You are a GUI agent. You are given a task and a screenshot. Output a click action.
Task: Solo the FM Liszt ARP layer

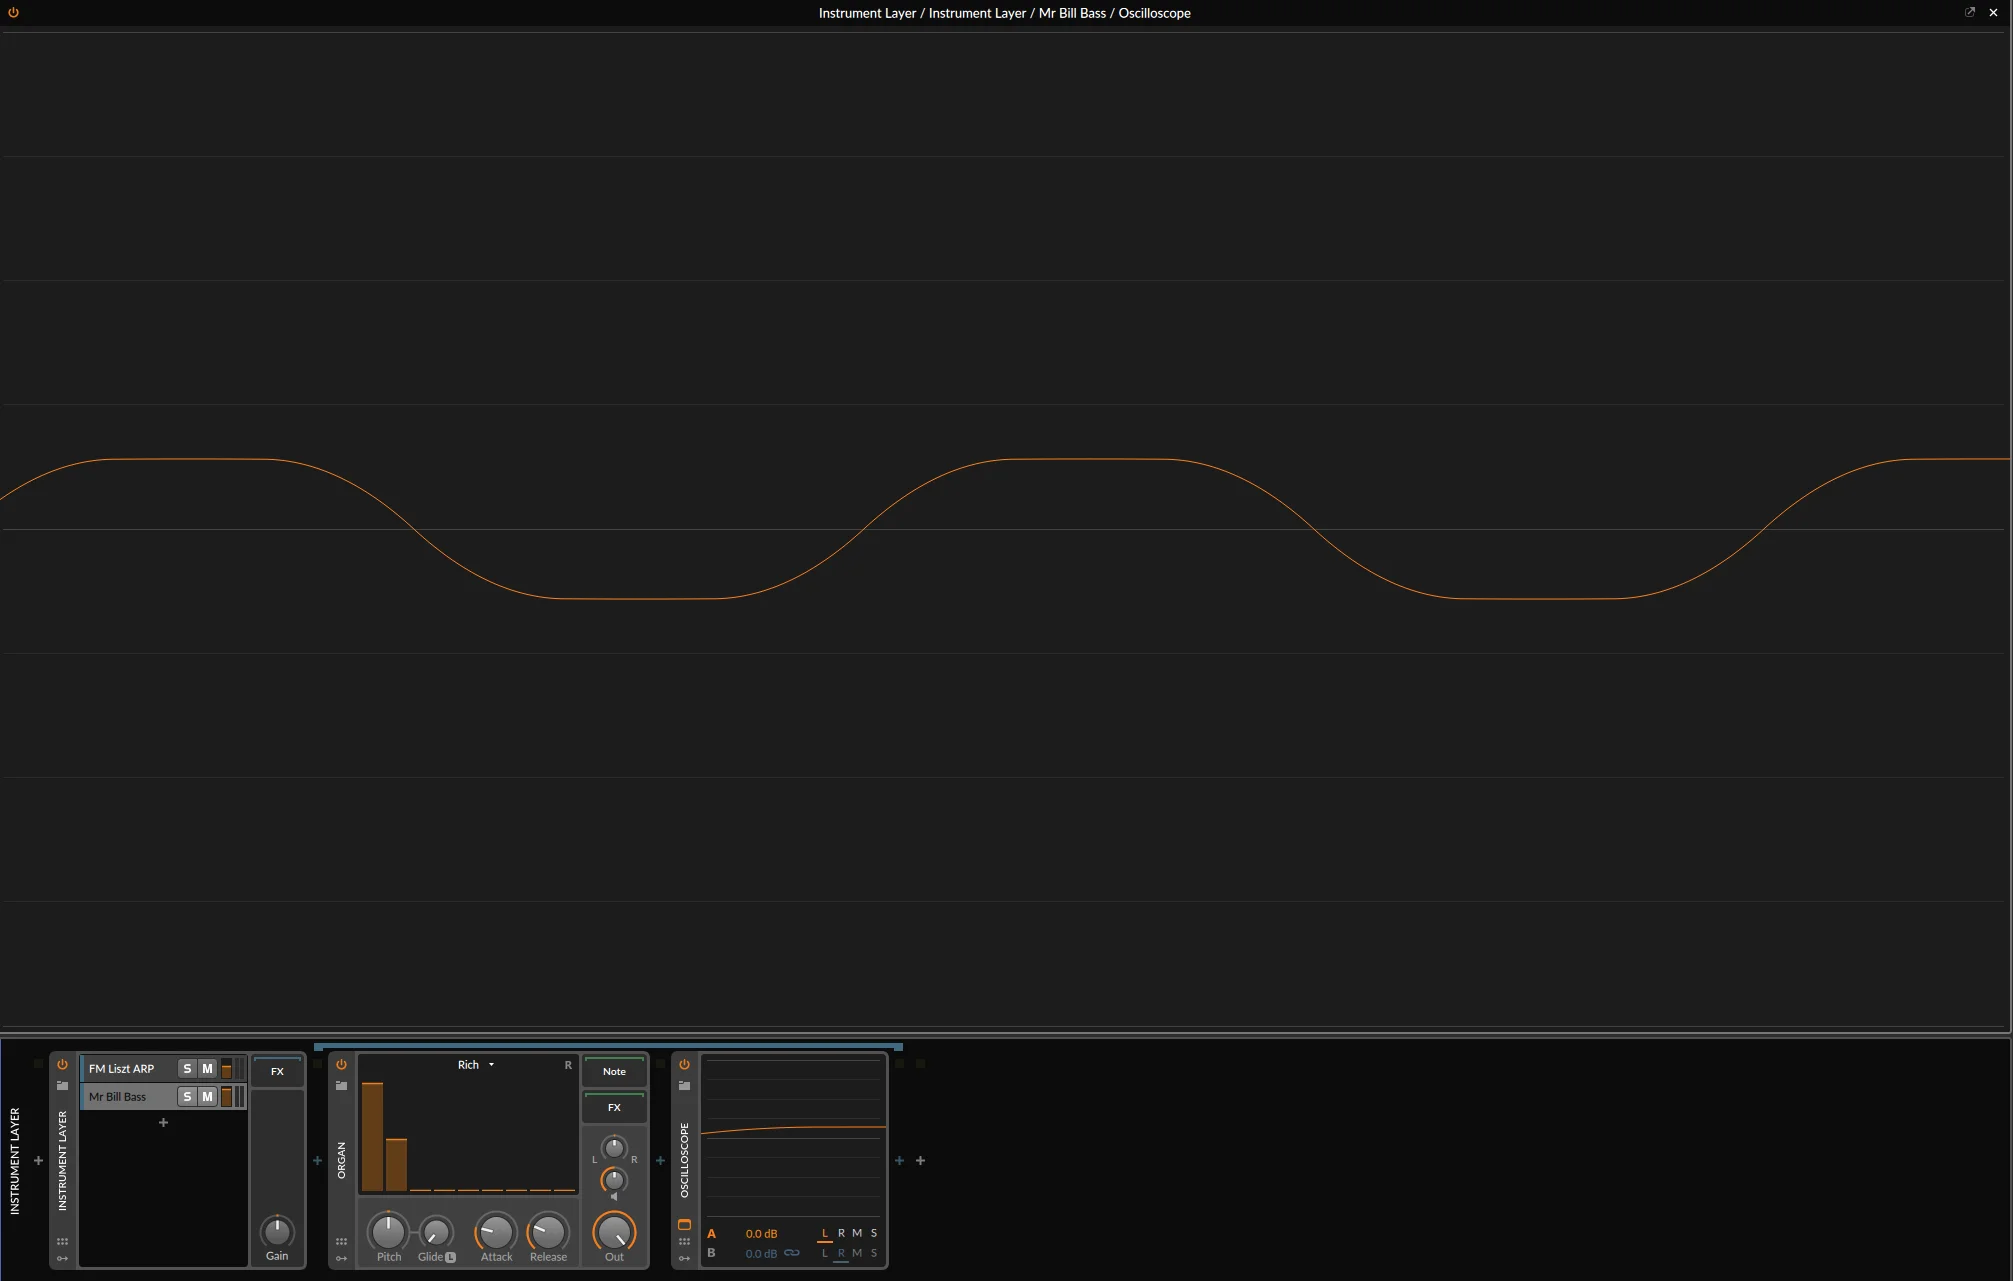(x=187, y=1069)
